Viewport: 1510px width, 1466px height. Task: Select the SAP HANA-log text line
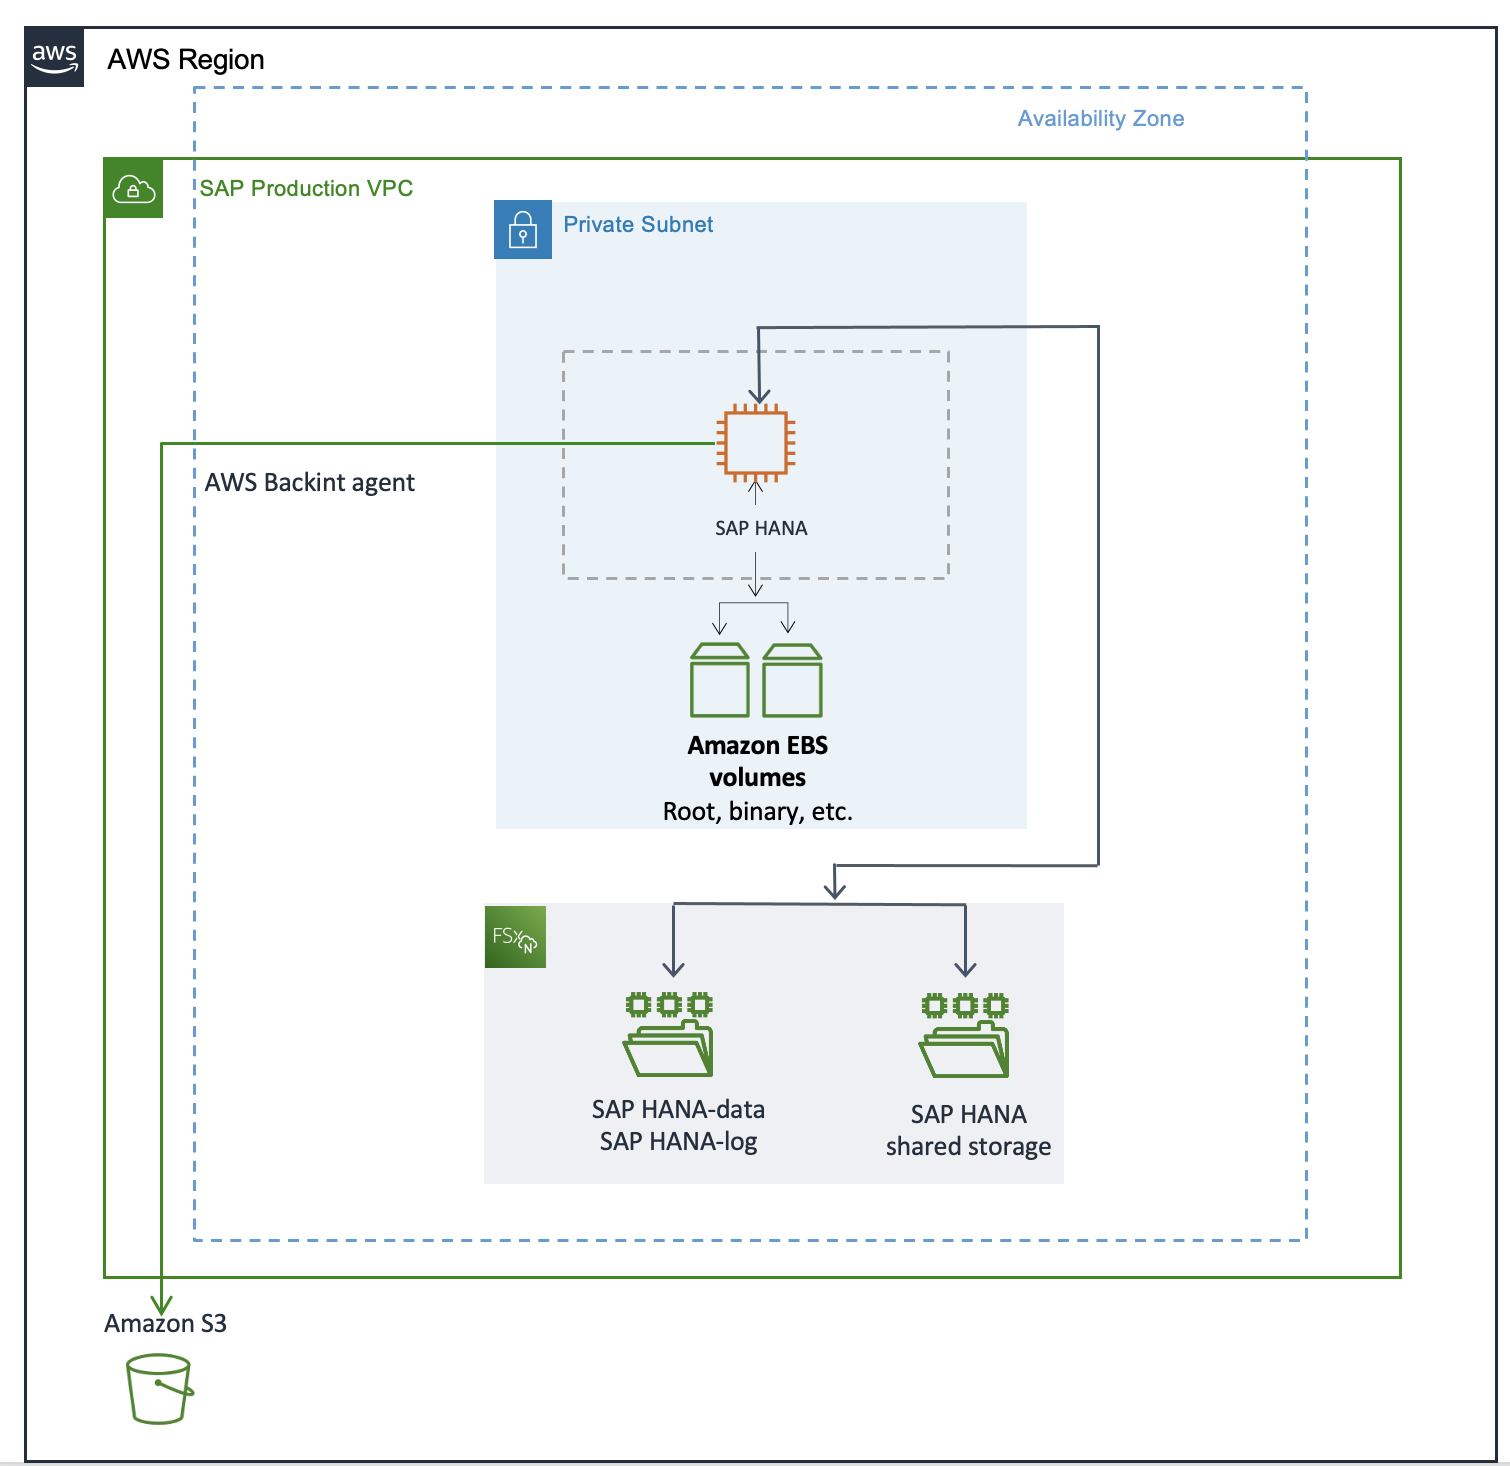click(x=678, y=1140)
